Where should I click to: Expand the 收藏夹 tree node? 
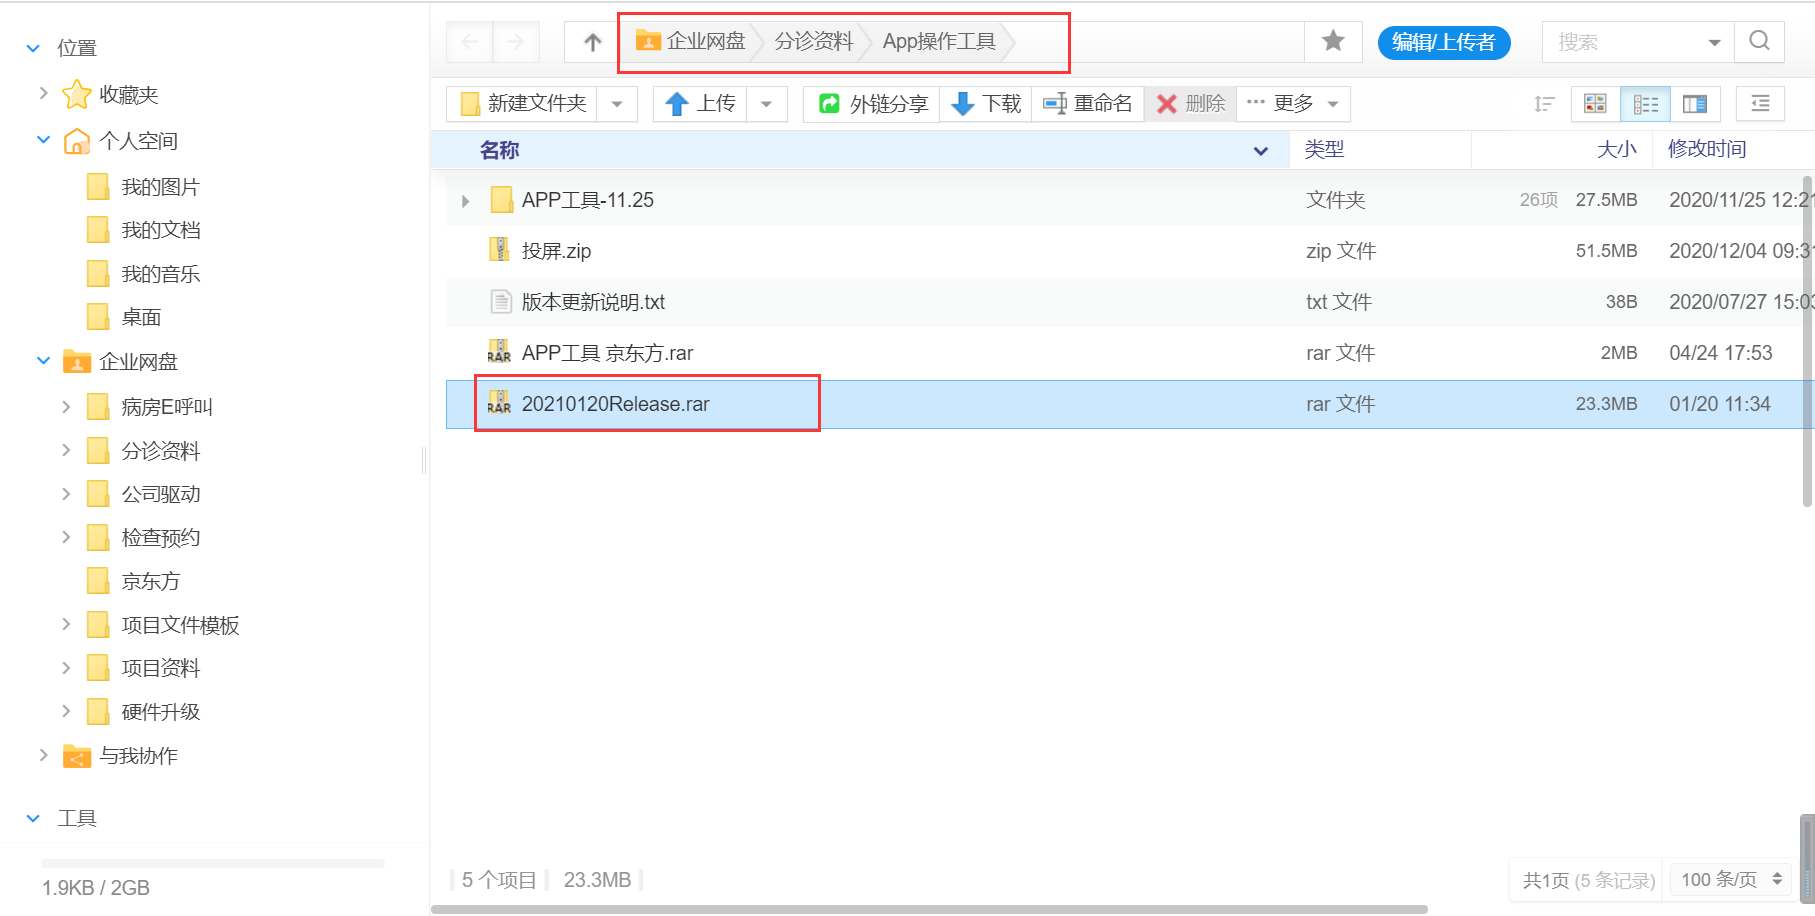coord(43,93)
